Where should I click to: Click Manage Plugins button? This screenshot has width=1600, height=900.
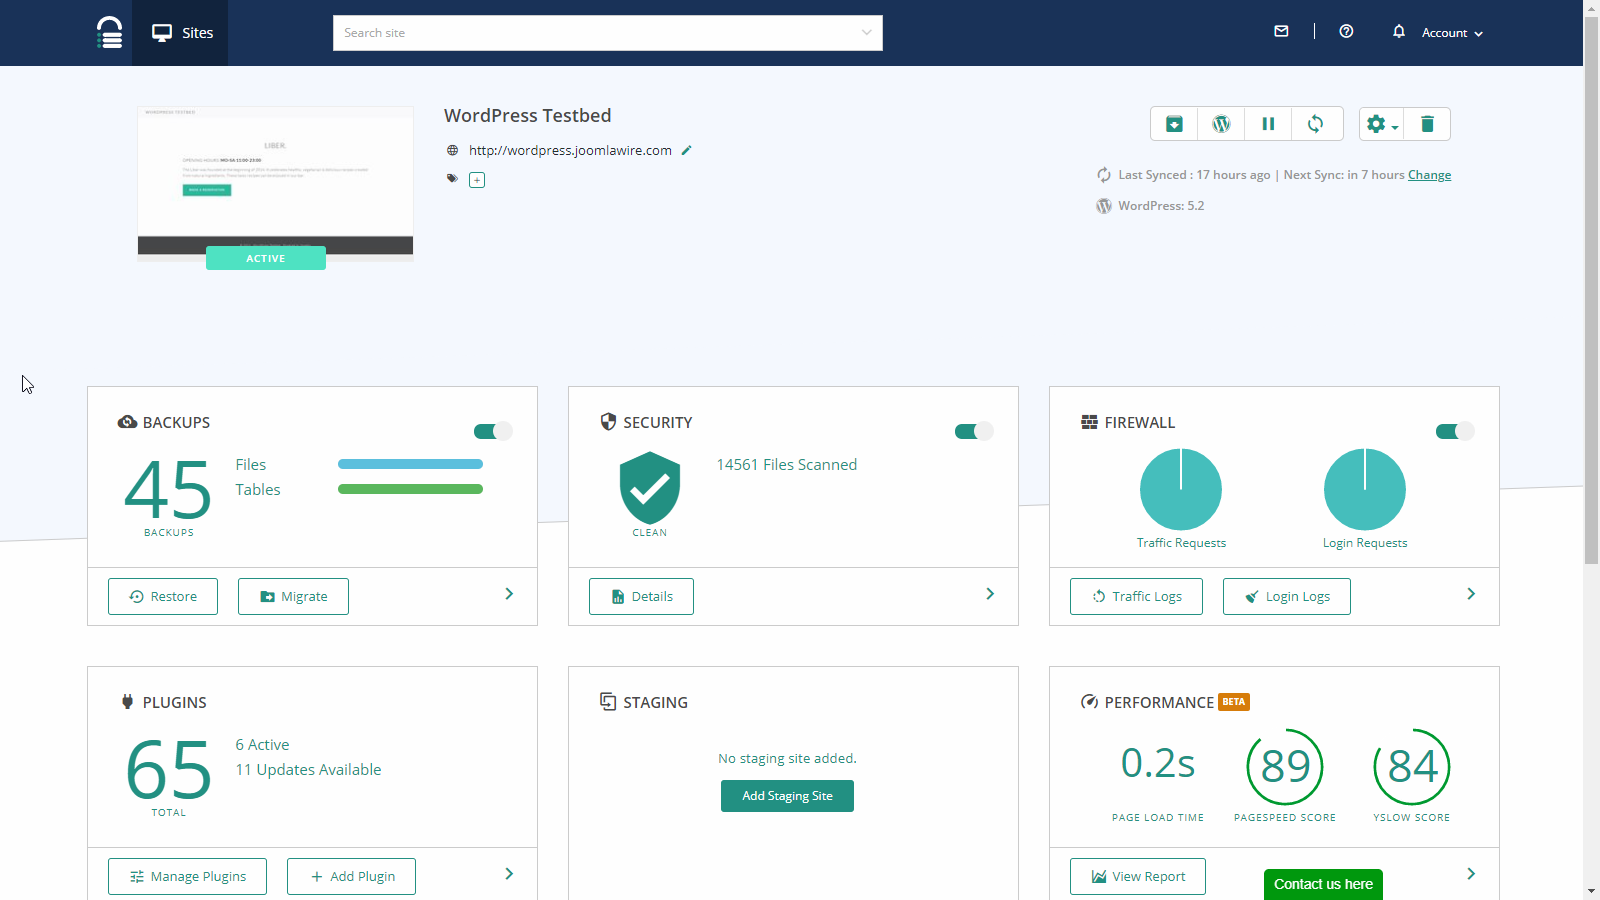pos(187,876)
